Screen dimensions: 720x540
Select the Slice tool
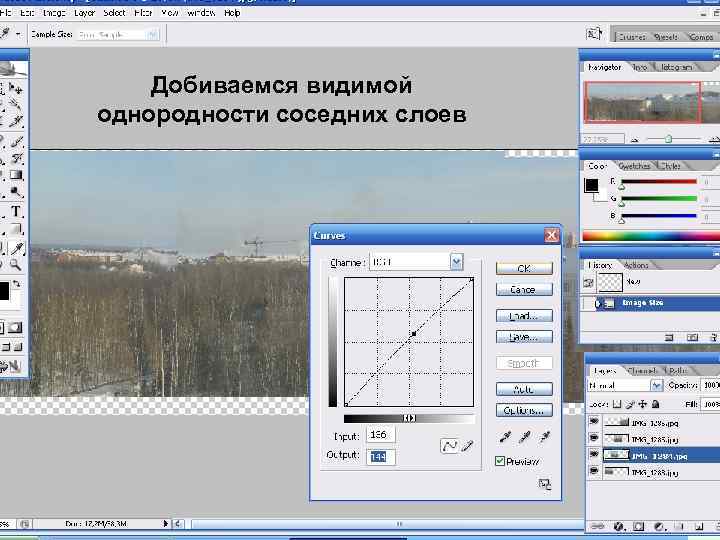[16, 121]
